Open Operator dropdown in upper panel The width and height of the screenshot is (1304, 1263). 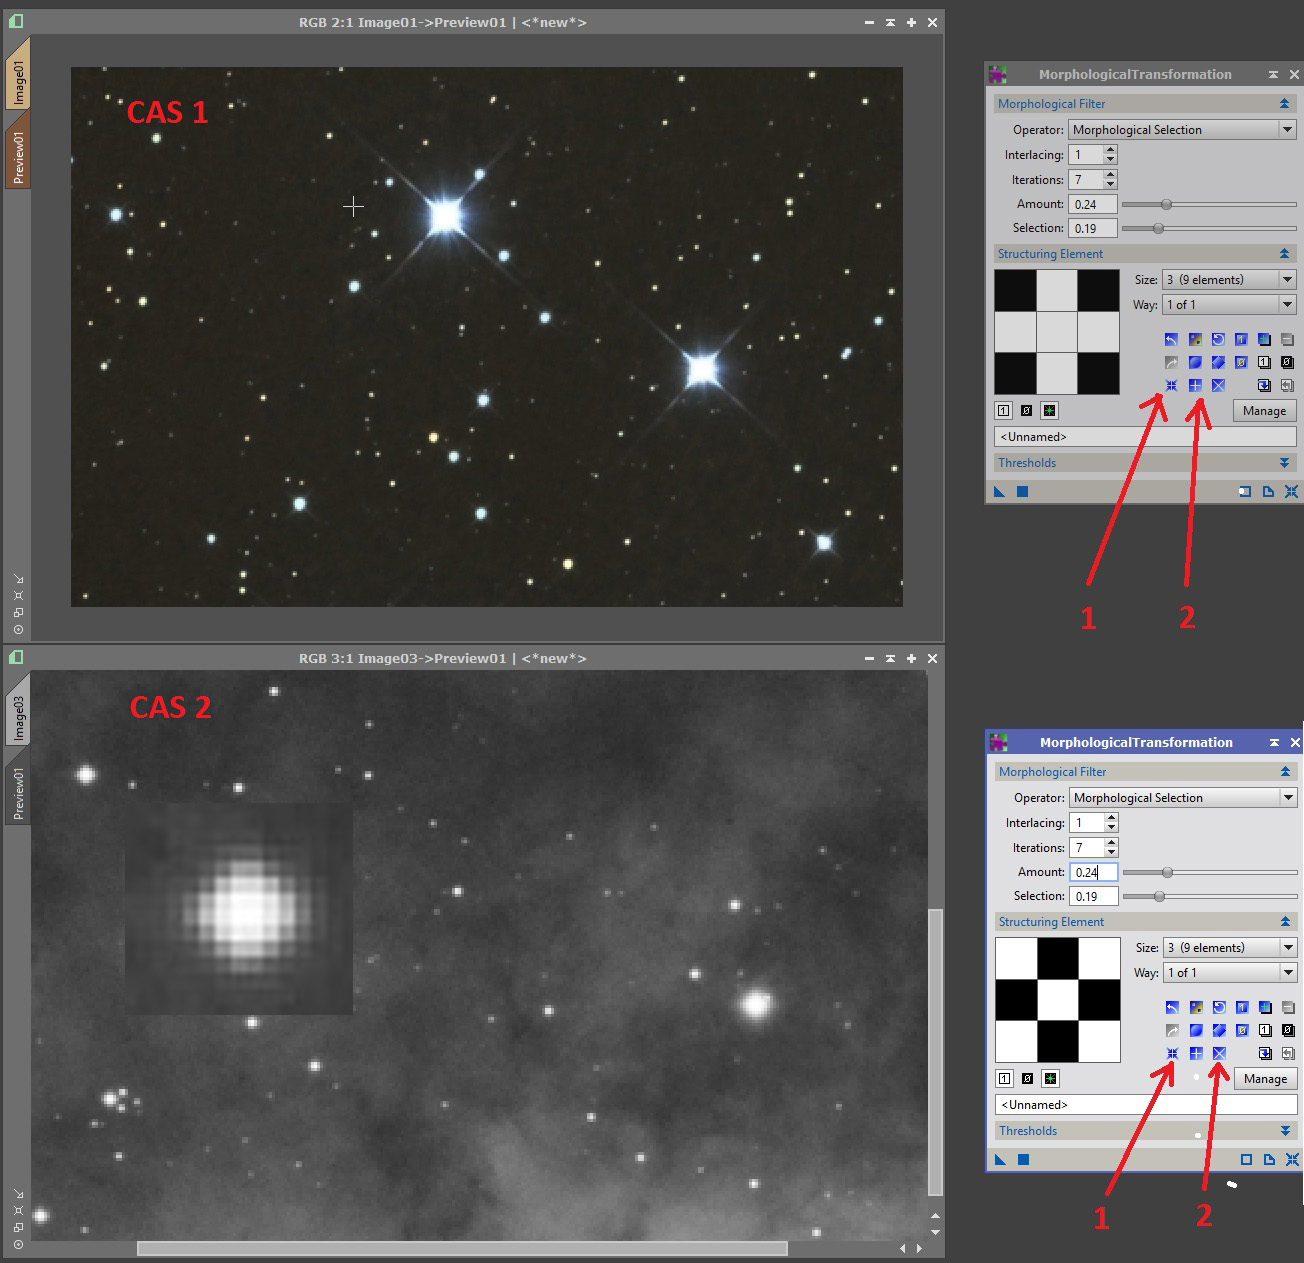[x=1182, y=129]
